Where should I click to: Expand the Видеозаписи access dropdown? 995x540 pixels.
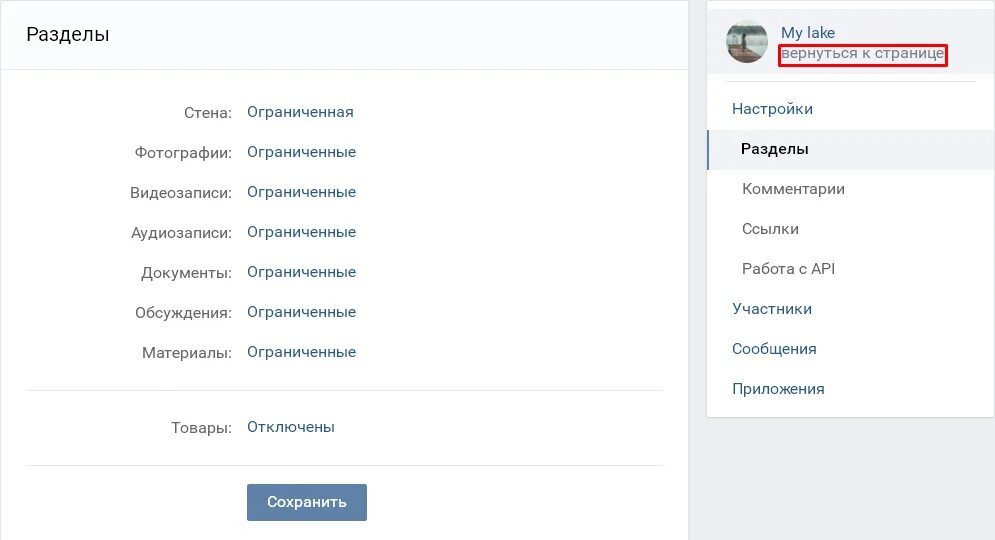click(301, 192)
